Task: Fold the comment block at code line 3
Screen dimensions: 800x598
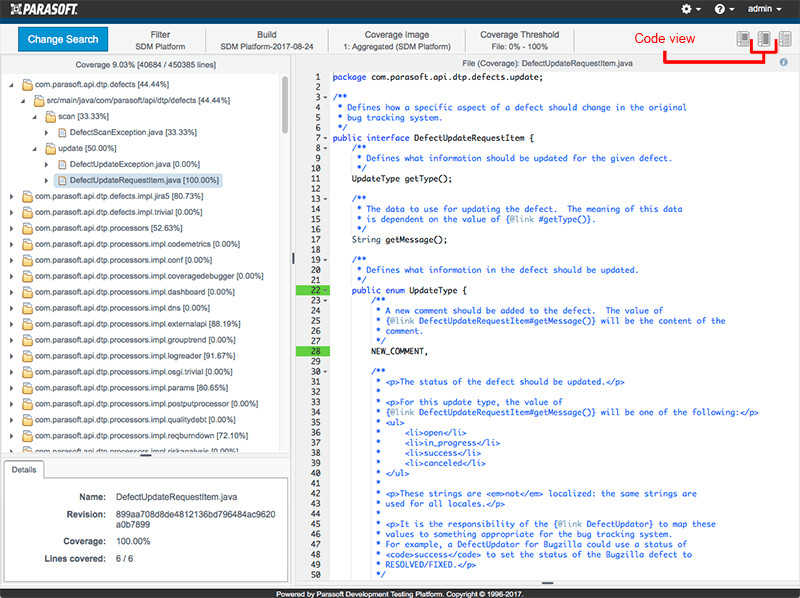Action: 326,97
